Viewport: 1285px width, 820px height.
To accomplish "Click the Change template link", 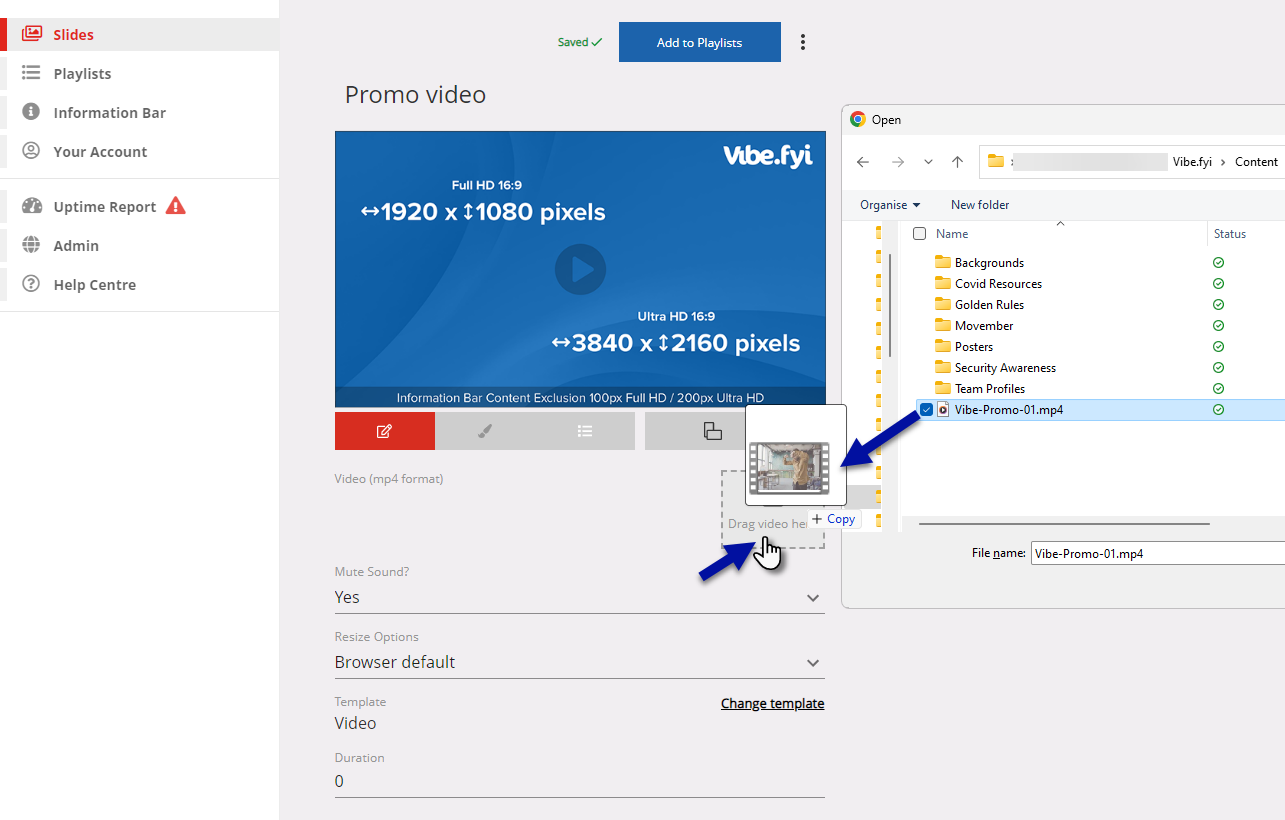I will click(x=772, y=703).
